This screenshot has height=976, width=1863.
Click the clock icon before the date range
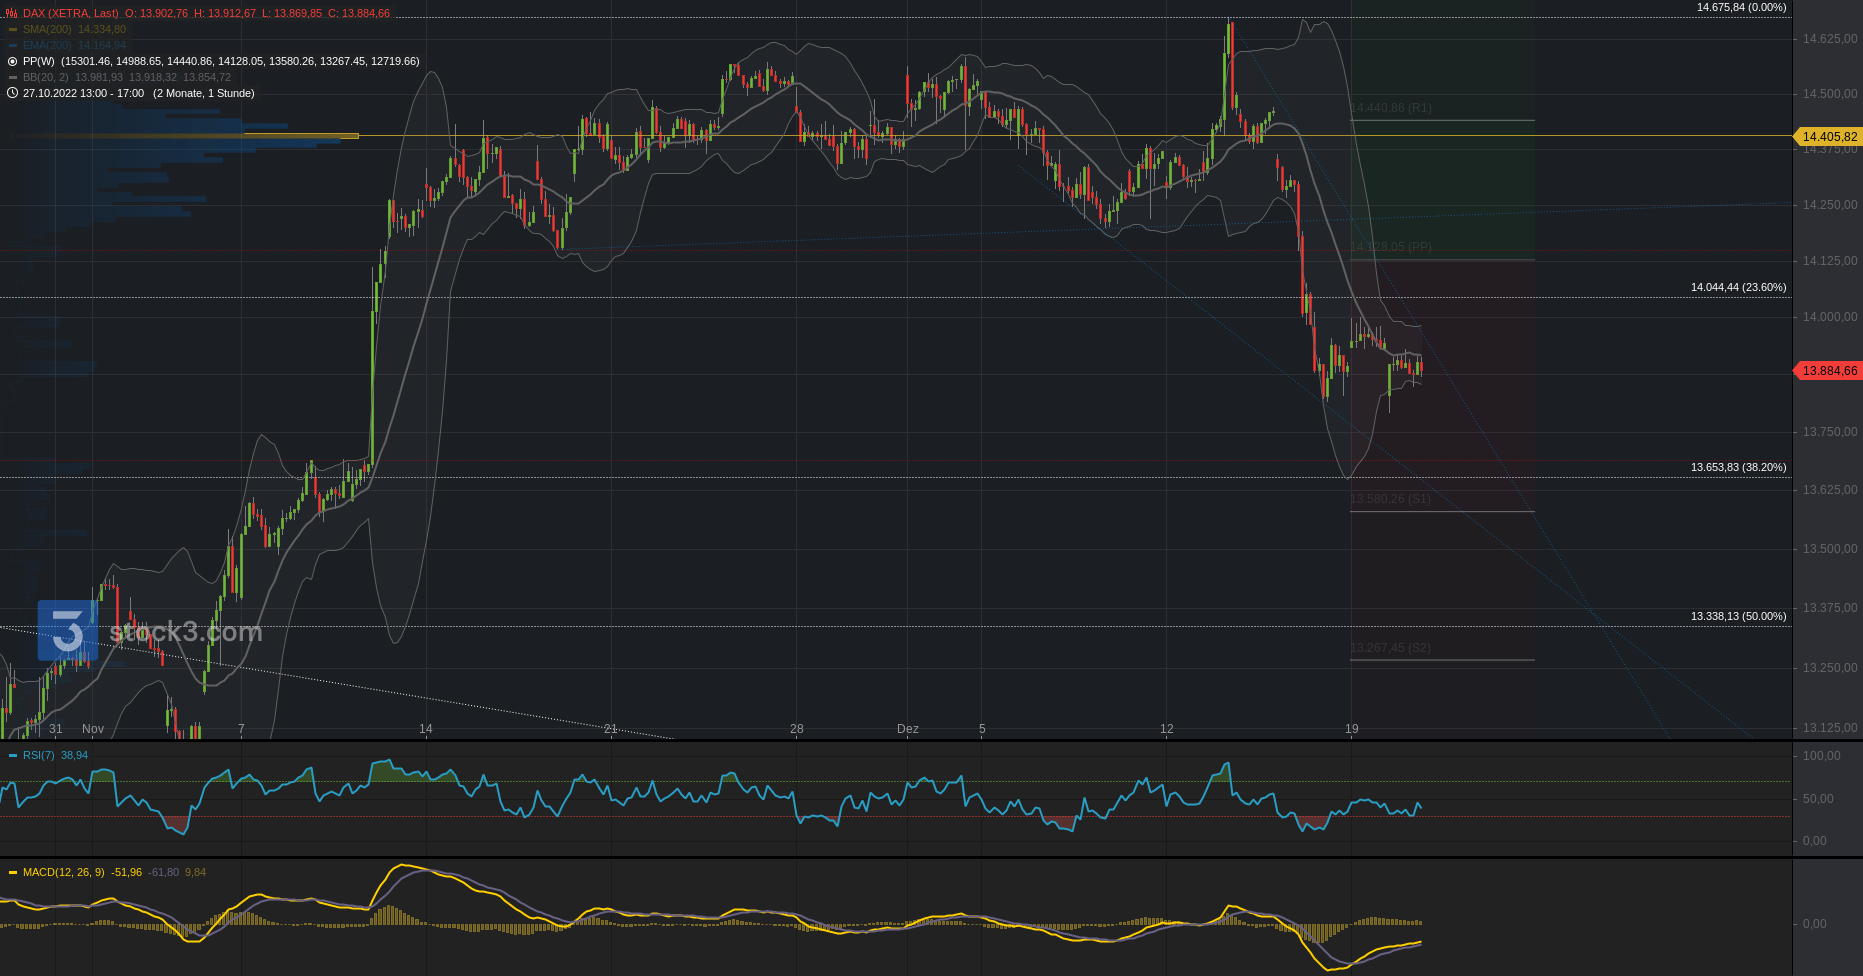[x=12, y=93]
